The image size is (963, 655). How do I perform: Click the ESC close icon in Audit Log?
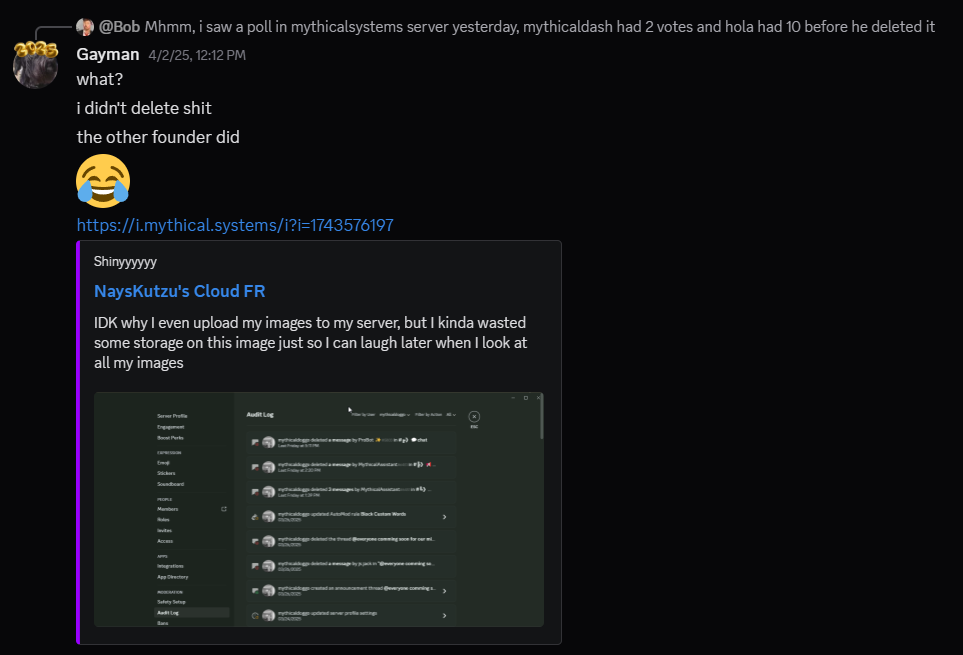point(473,416)
